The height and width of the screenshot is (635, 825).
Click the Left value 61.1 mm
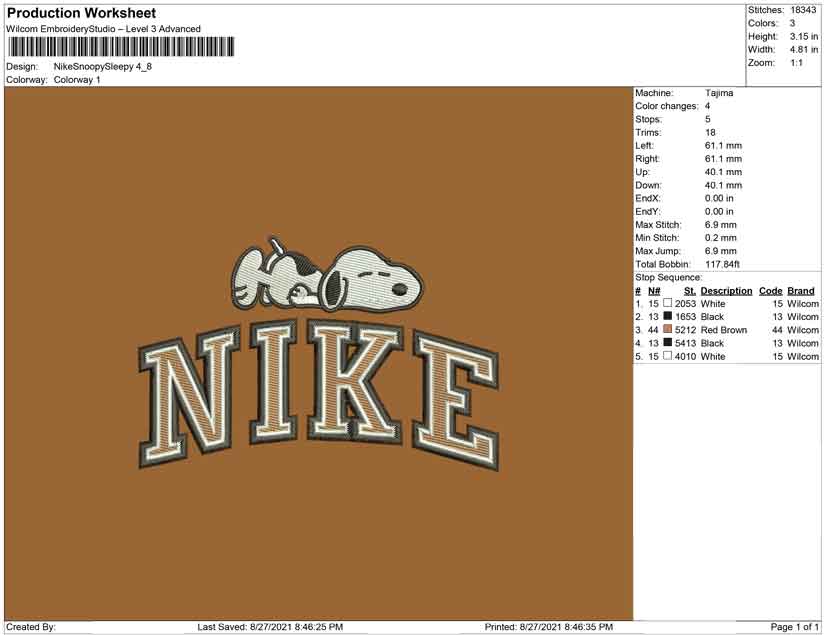(x=723, y=145)
